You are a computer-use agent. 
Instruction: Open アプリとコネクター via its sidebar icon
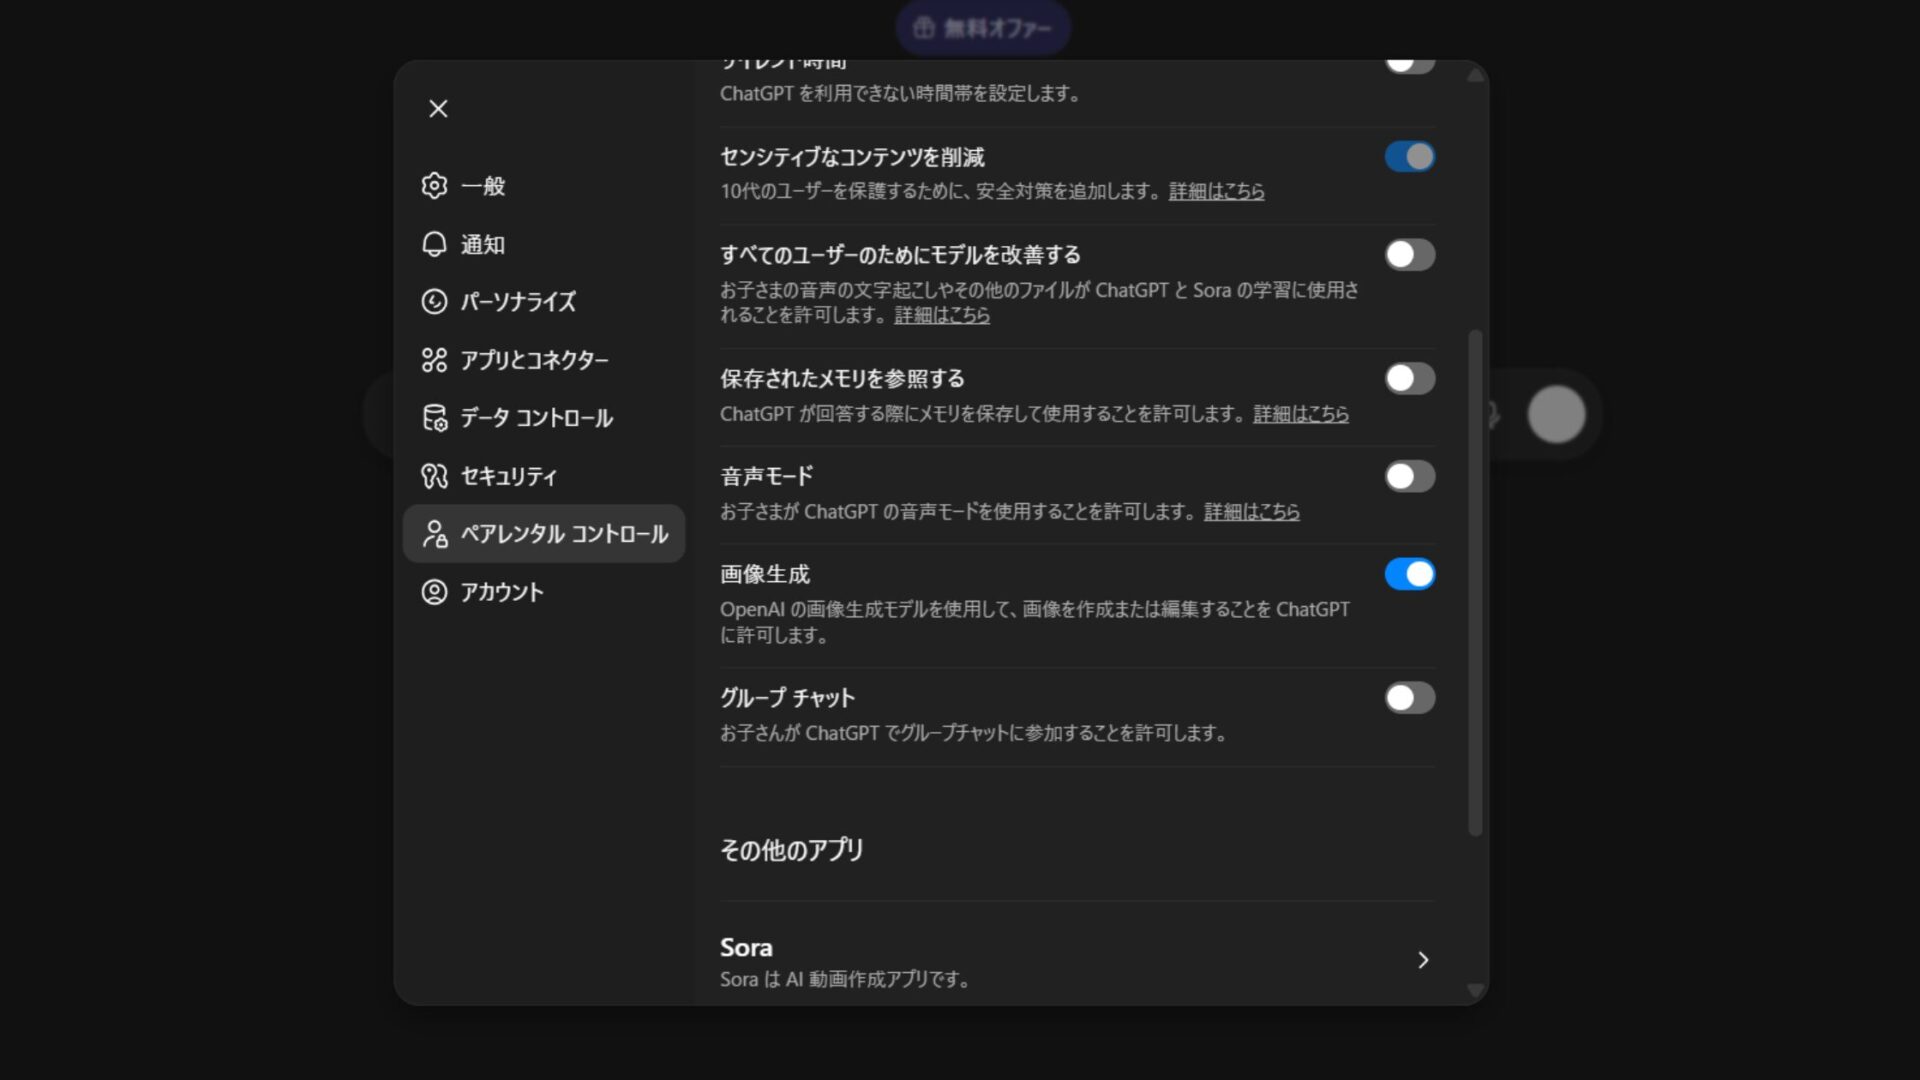[x=435, y=360]
